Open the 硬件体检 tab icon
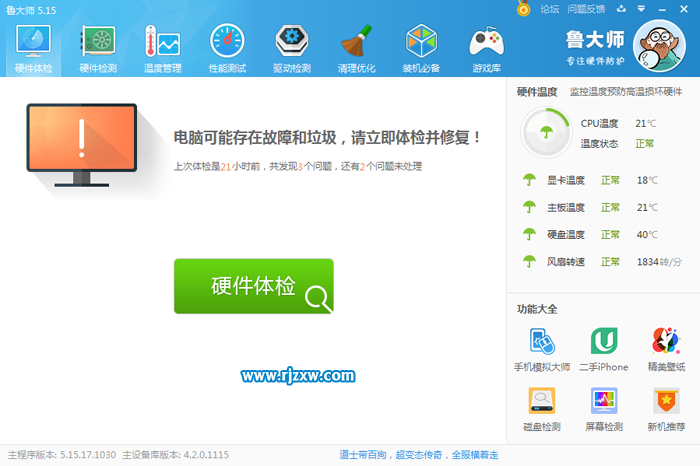 click(33, 41)
